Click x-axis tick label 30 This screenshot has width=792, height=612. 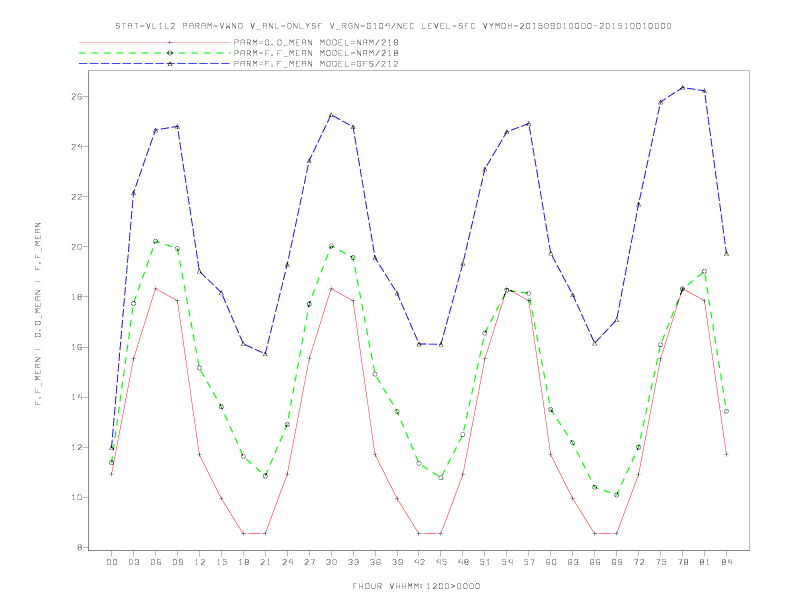pos(331,562)
